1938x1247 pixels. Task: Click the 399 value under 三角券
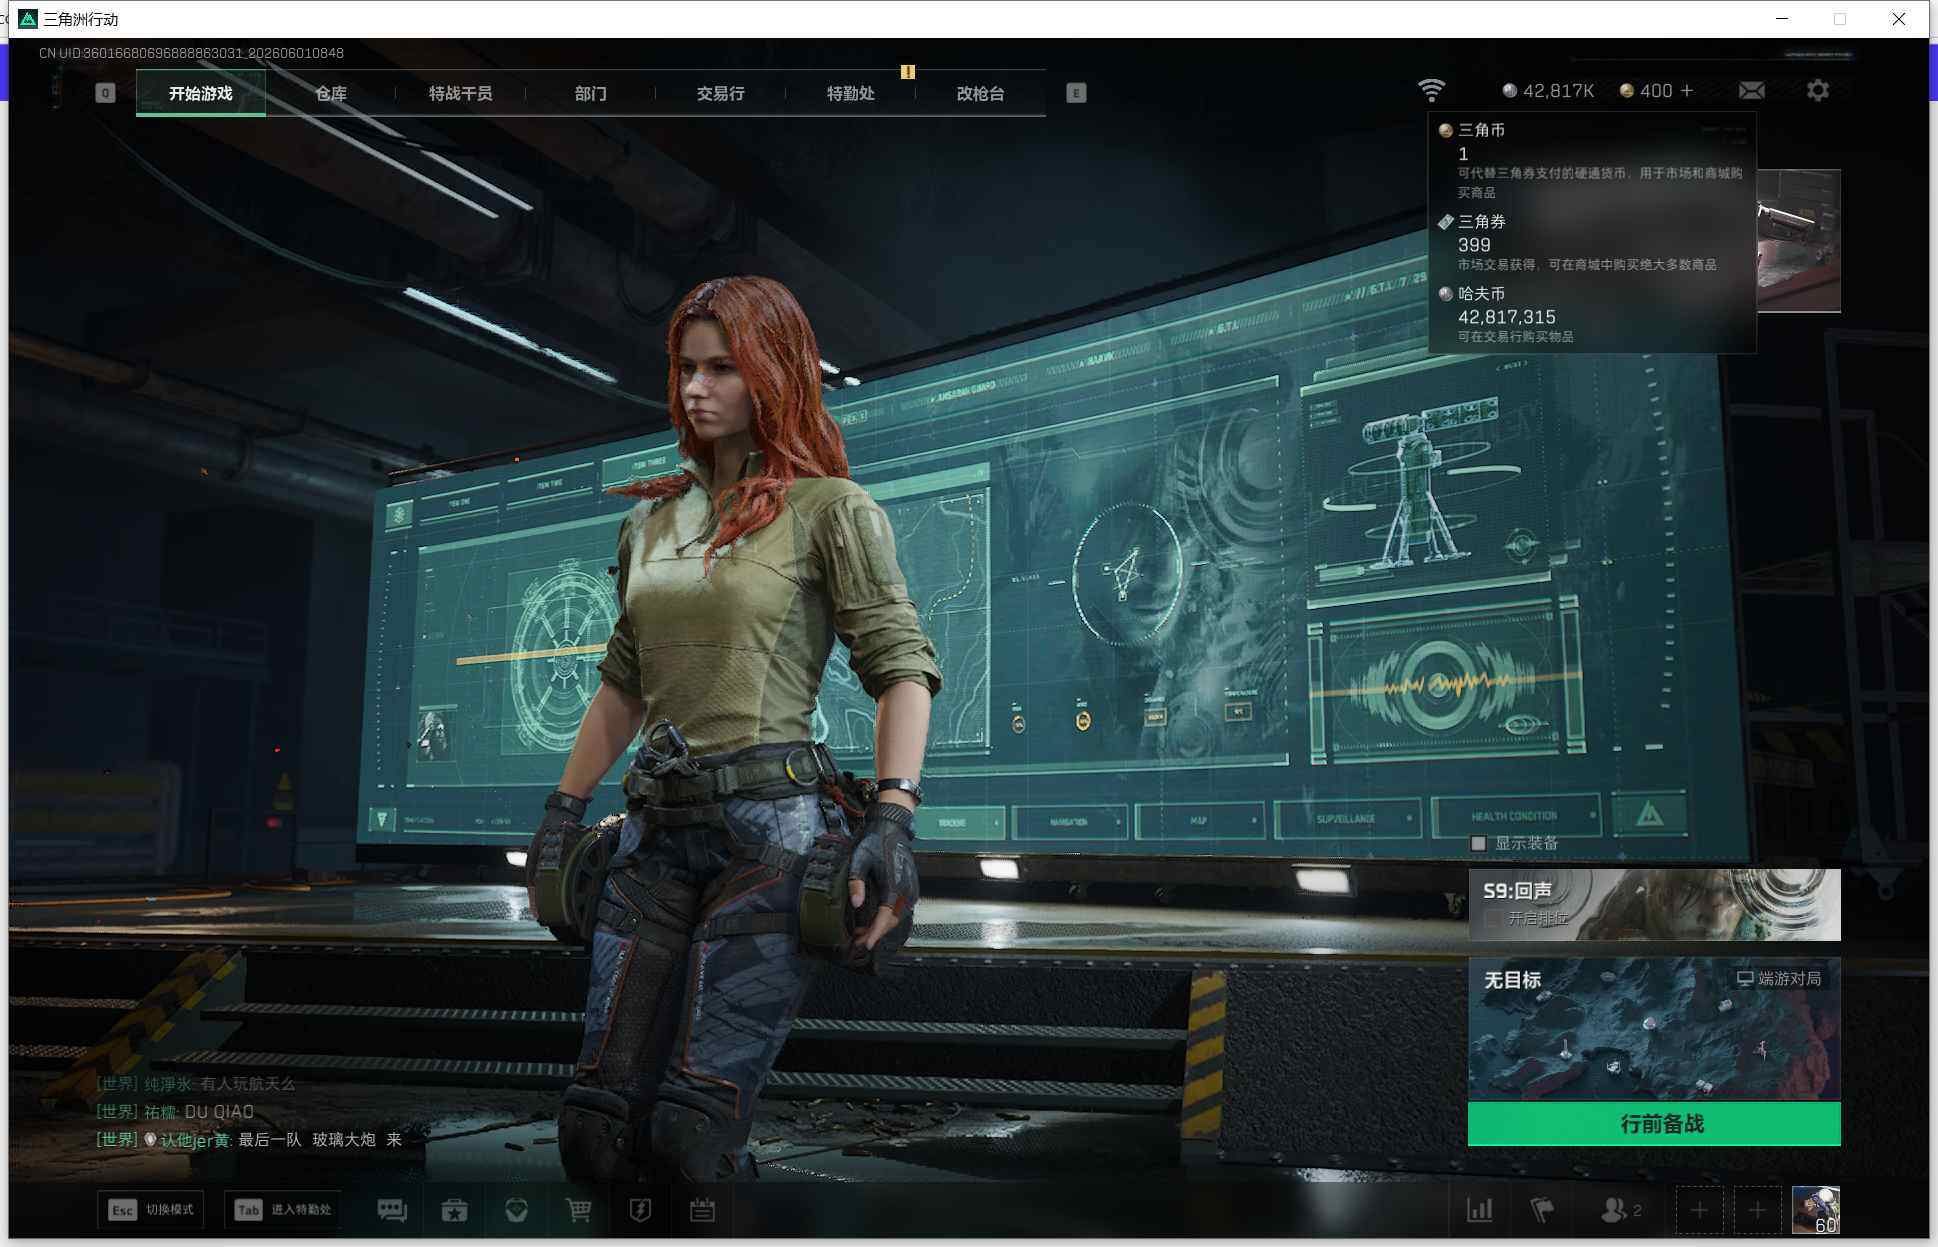[x=1474, y=245]
